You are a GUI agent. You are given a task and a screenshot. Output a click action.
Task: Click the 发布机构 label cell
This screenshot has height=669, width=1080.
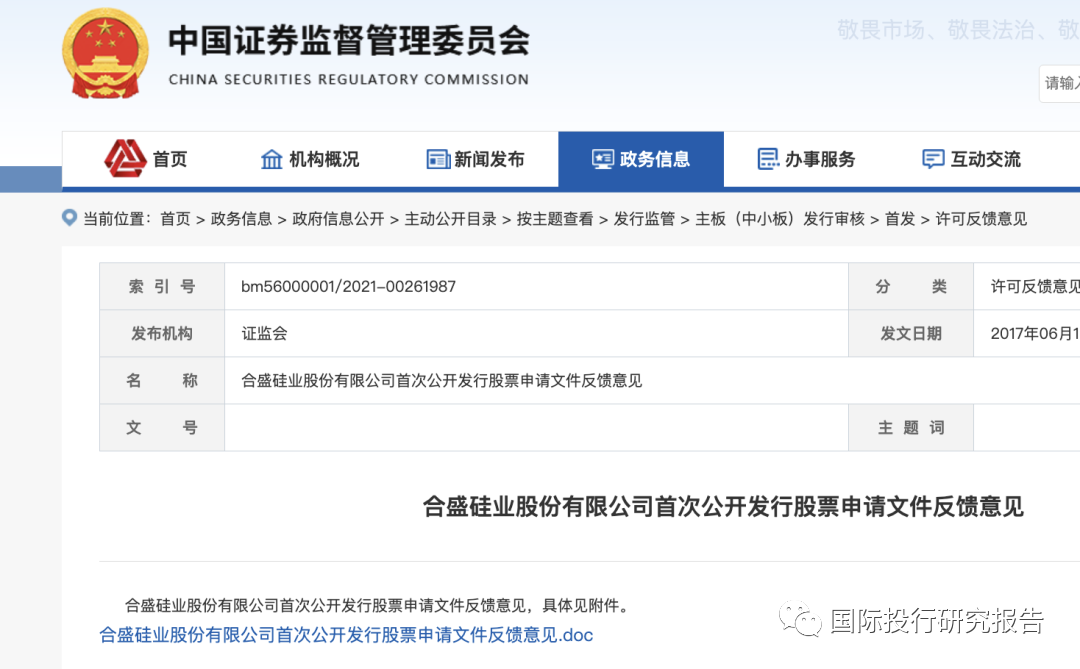pyautogui.click(x=162, y=333)
